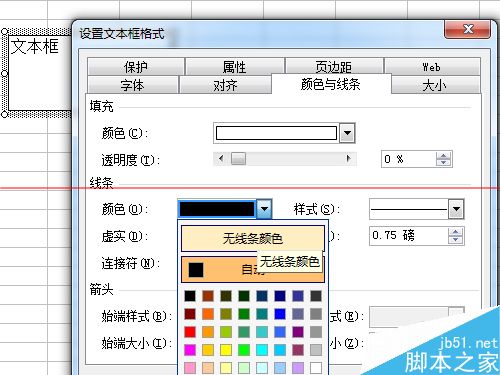Choose 无线条颜色 in the color menu
This screenshot has height=375, width=500.
253,238
